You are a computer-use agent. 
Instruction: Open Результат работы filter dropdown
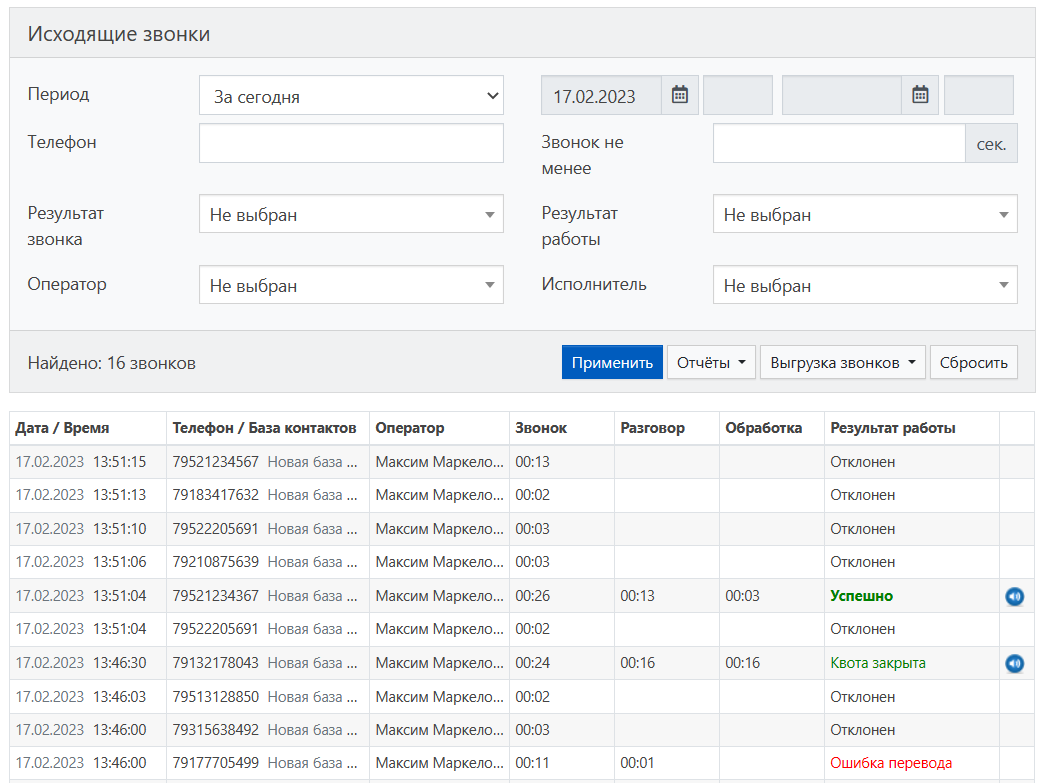[865, 214]
